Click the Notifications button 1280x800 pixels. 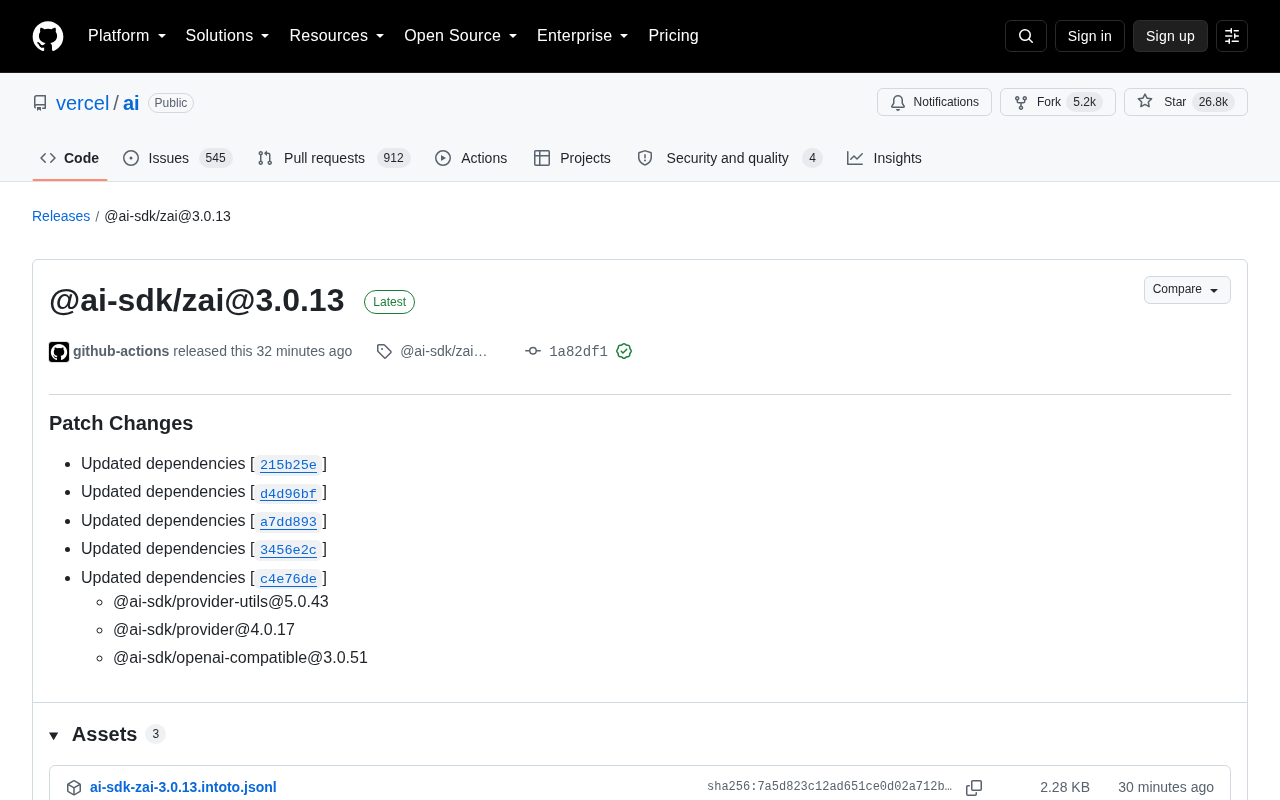click(934, 102)
